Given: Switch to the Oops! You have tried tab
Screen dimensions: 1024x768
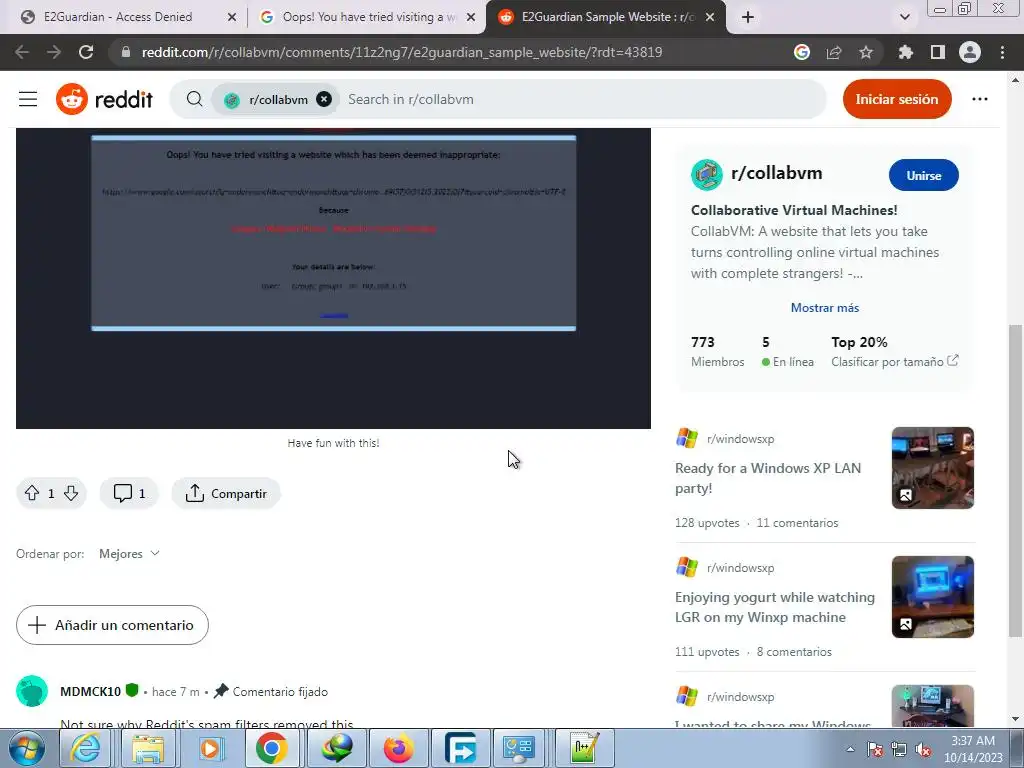Looking at the screenshot, I should click(369, 17).
